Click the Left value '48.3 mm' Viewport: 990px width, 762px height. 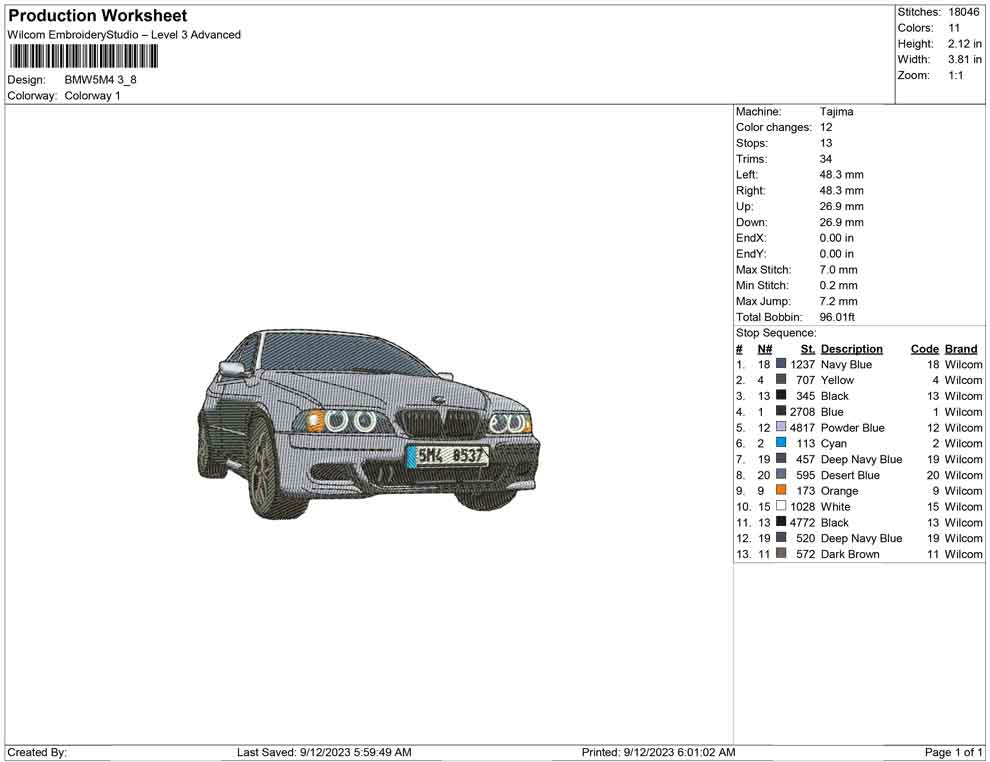842,175
